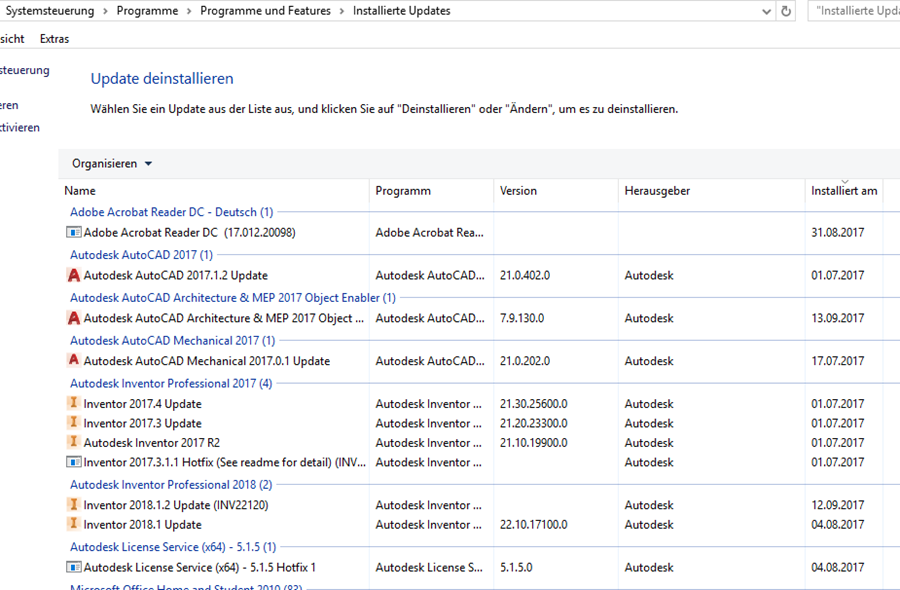This screenshot has width=900, height=590.
Task: Select Inventor 2018.1 Update entry
Action: tap(142, 525)
